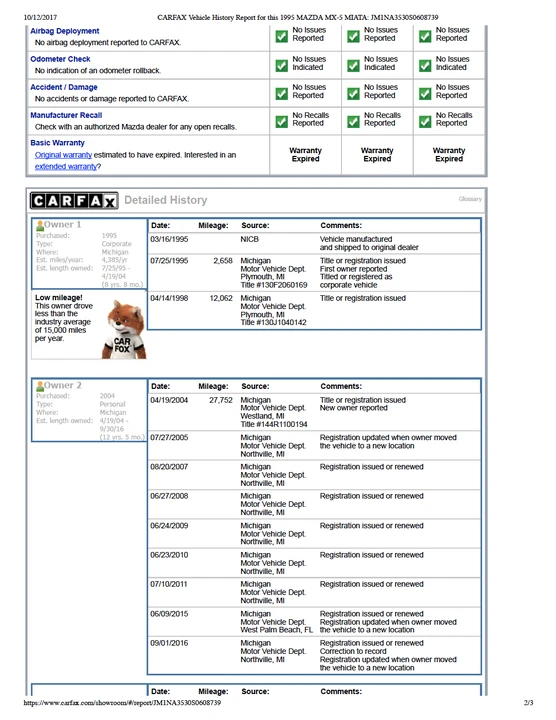Click 'New owner reported' comment
The height and width of the screenshot is (720, 556).
click(354, 408)
